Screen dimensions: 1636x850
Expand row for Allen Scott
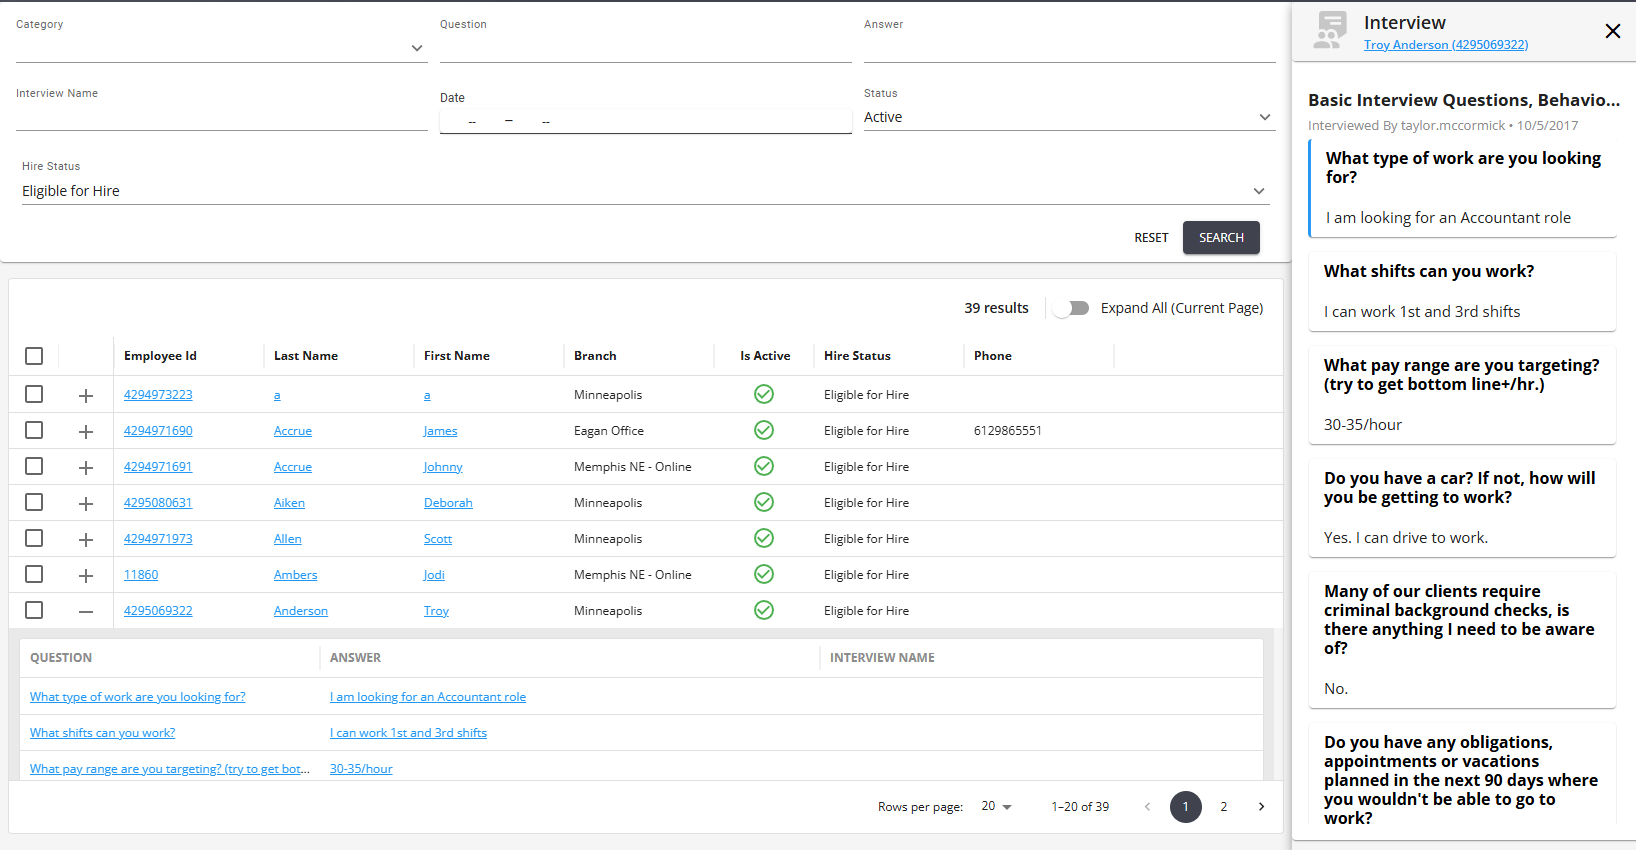tap(86, 539)
